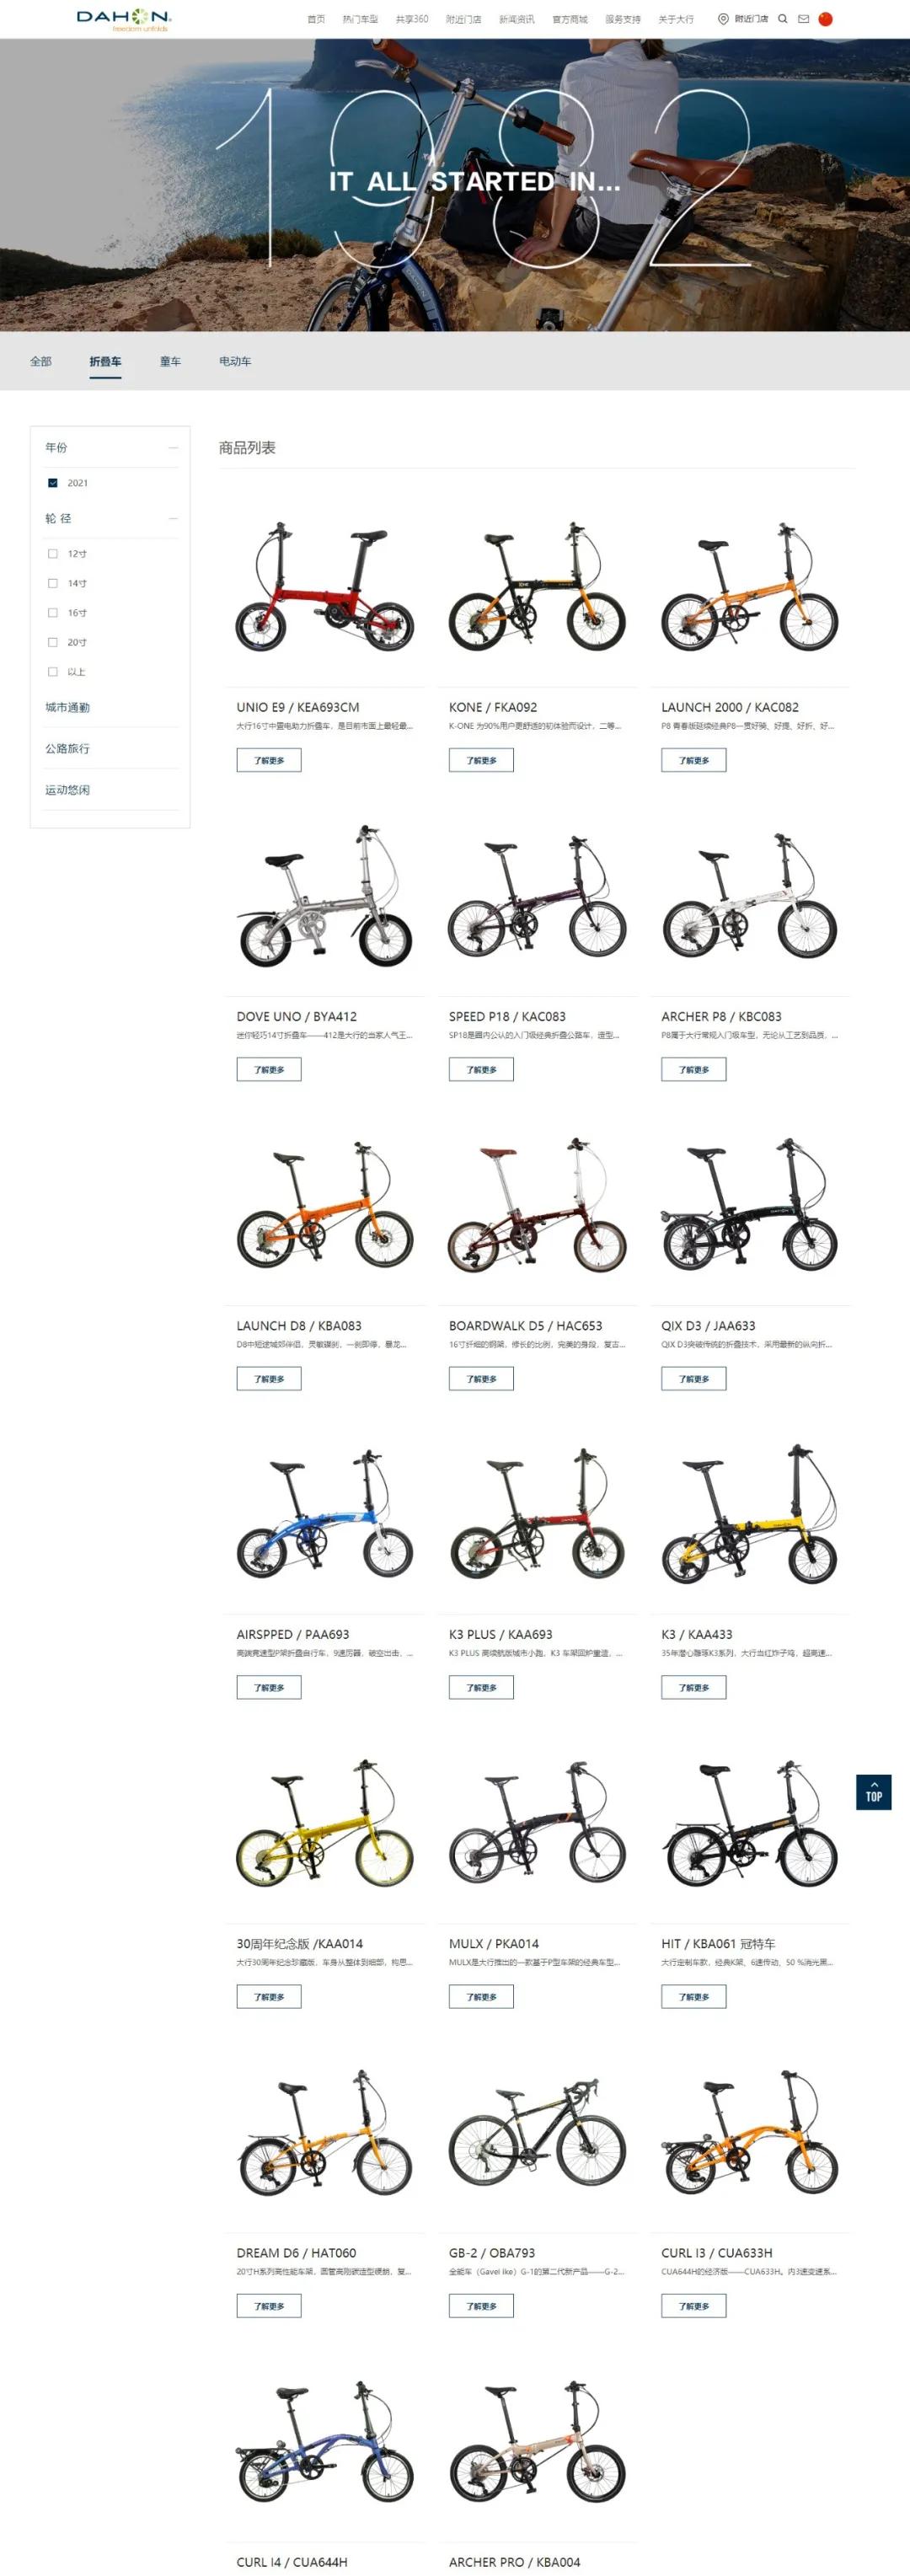Expand the 城市通勤 filter category

click(67, 707)
